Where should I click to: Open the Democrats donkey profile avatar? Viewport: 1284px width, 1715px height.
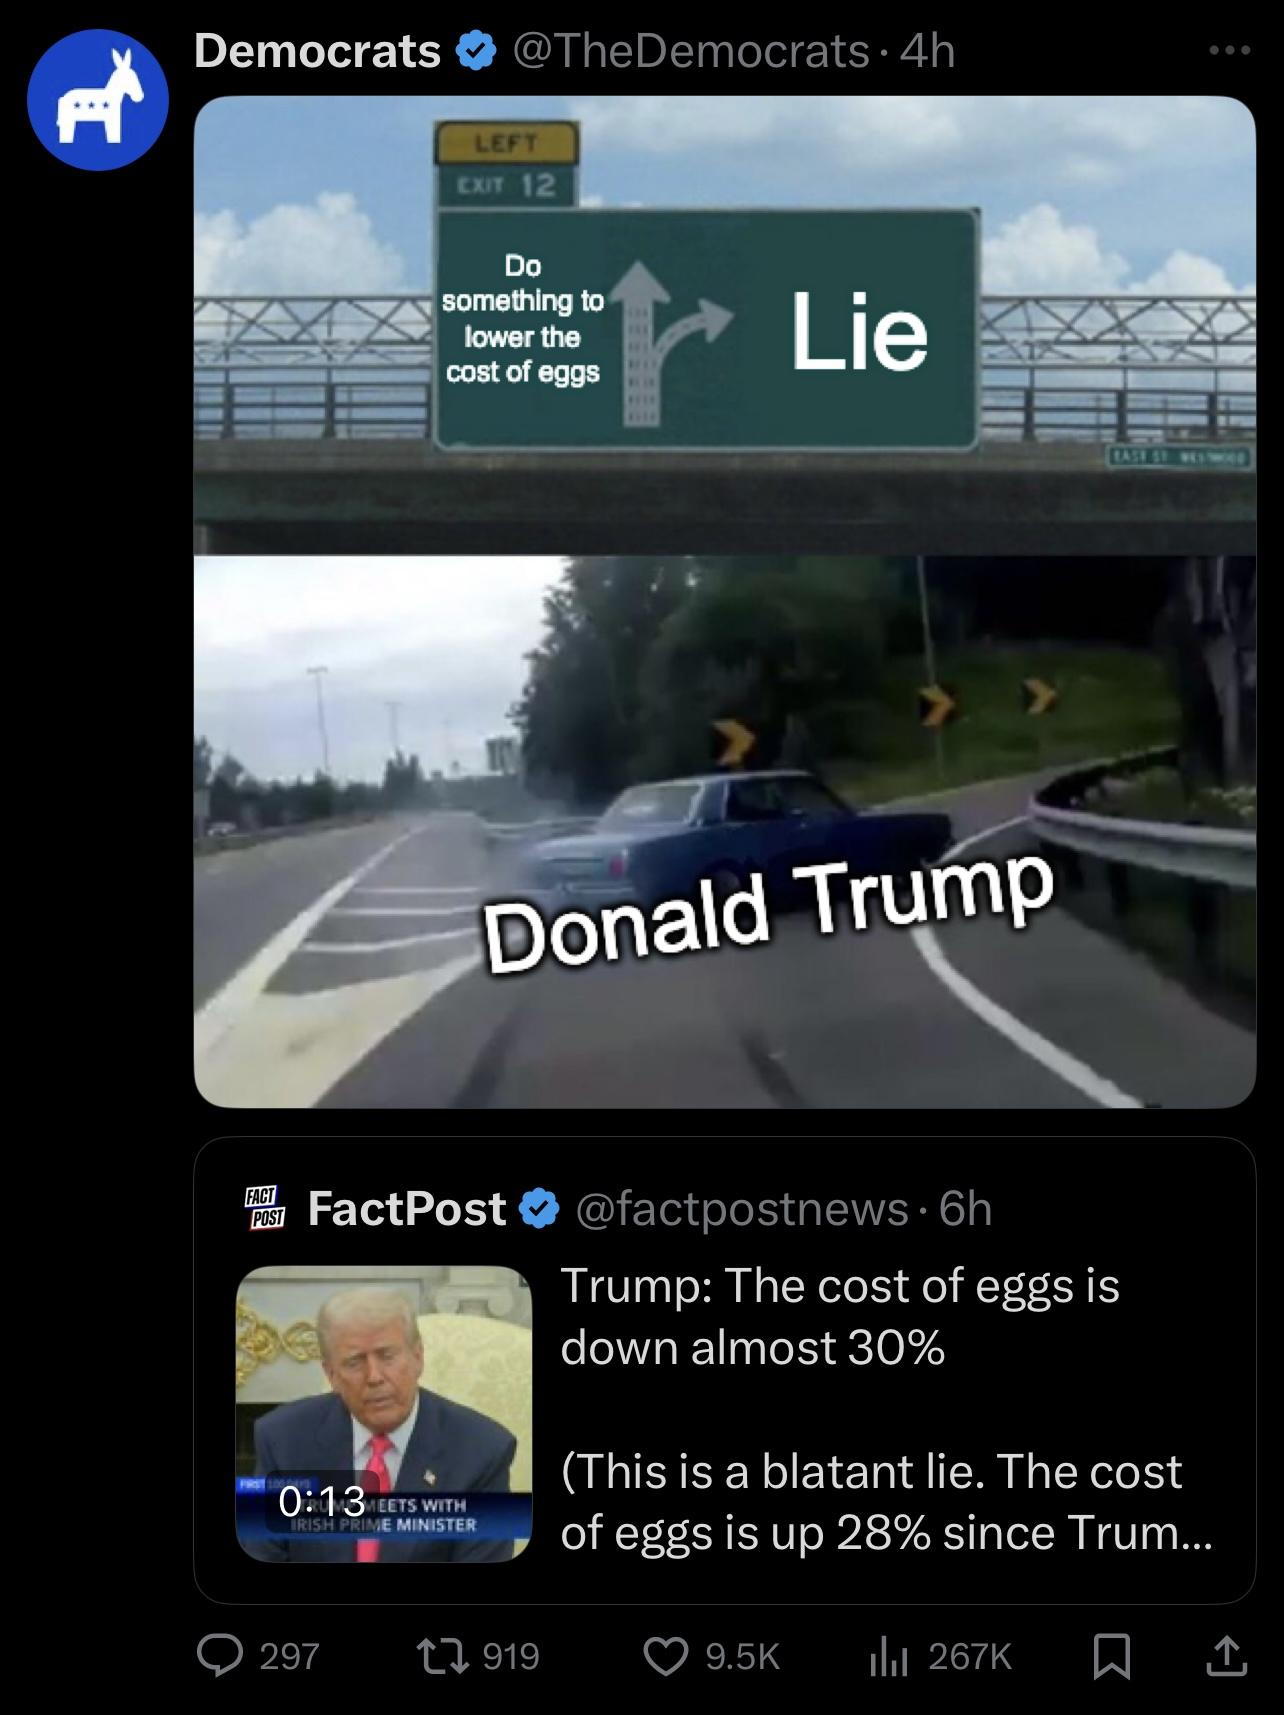pyautogui.click(x=97, y=99)
